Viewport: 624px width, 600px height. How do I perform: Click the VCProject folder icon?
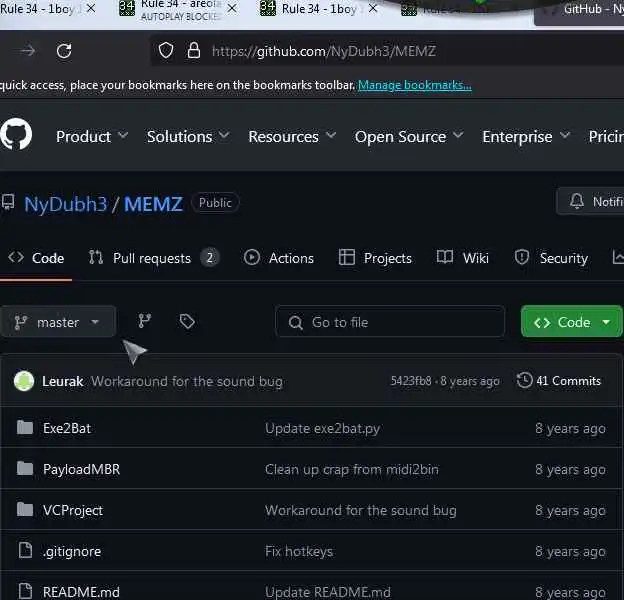[x=25, y=509]
